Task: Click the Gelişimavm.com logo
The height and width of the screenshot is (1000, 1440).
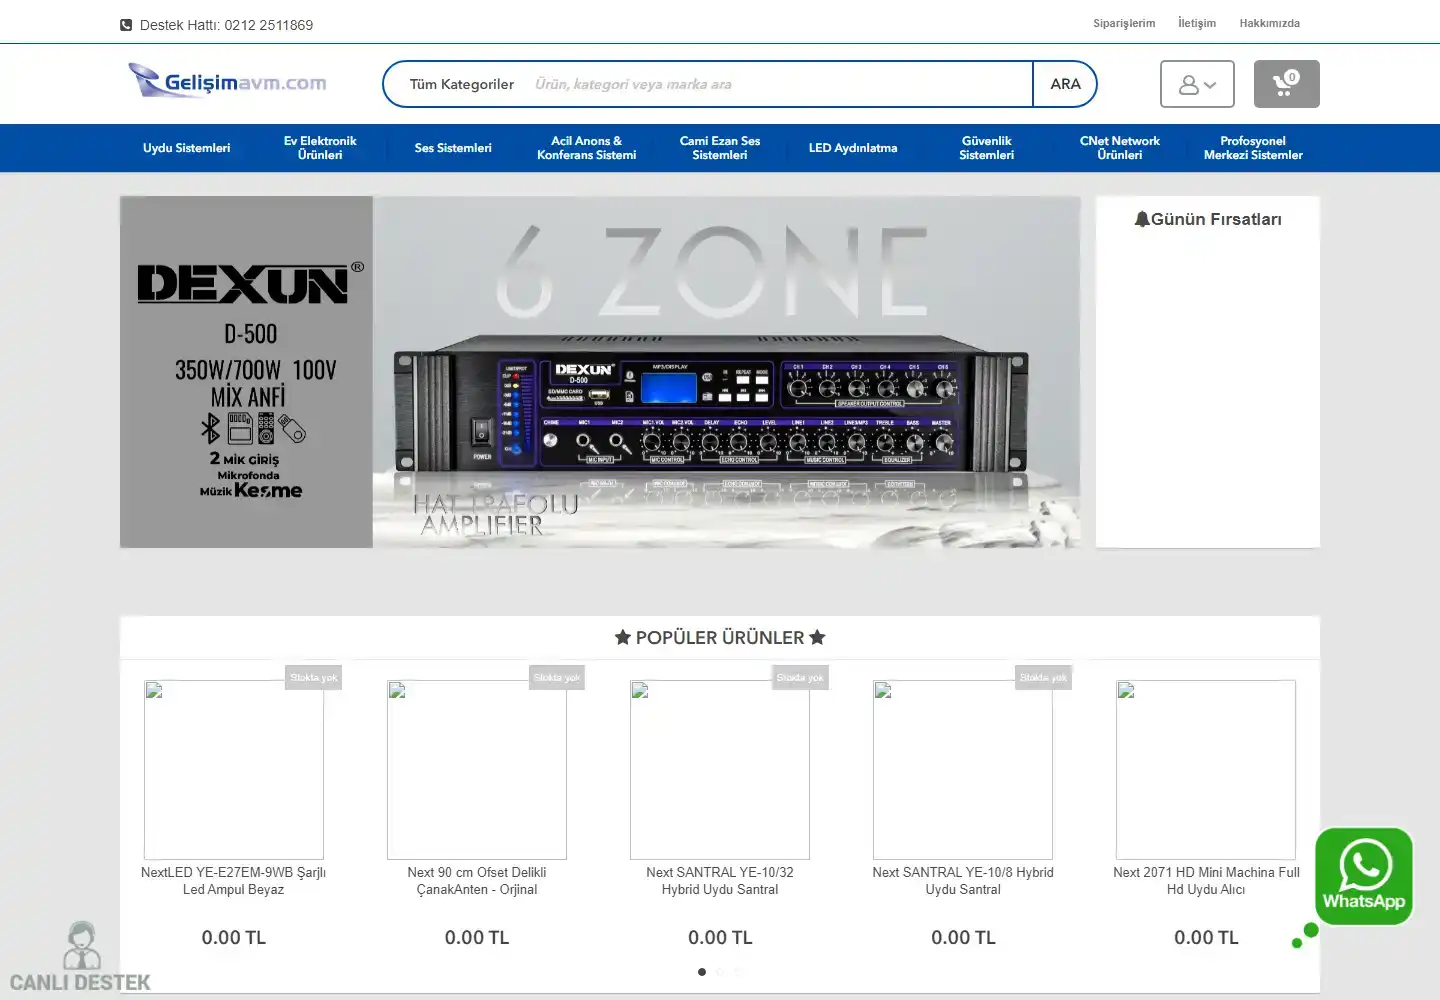Action: pos(228,82)
